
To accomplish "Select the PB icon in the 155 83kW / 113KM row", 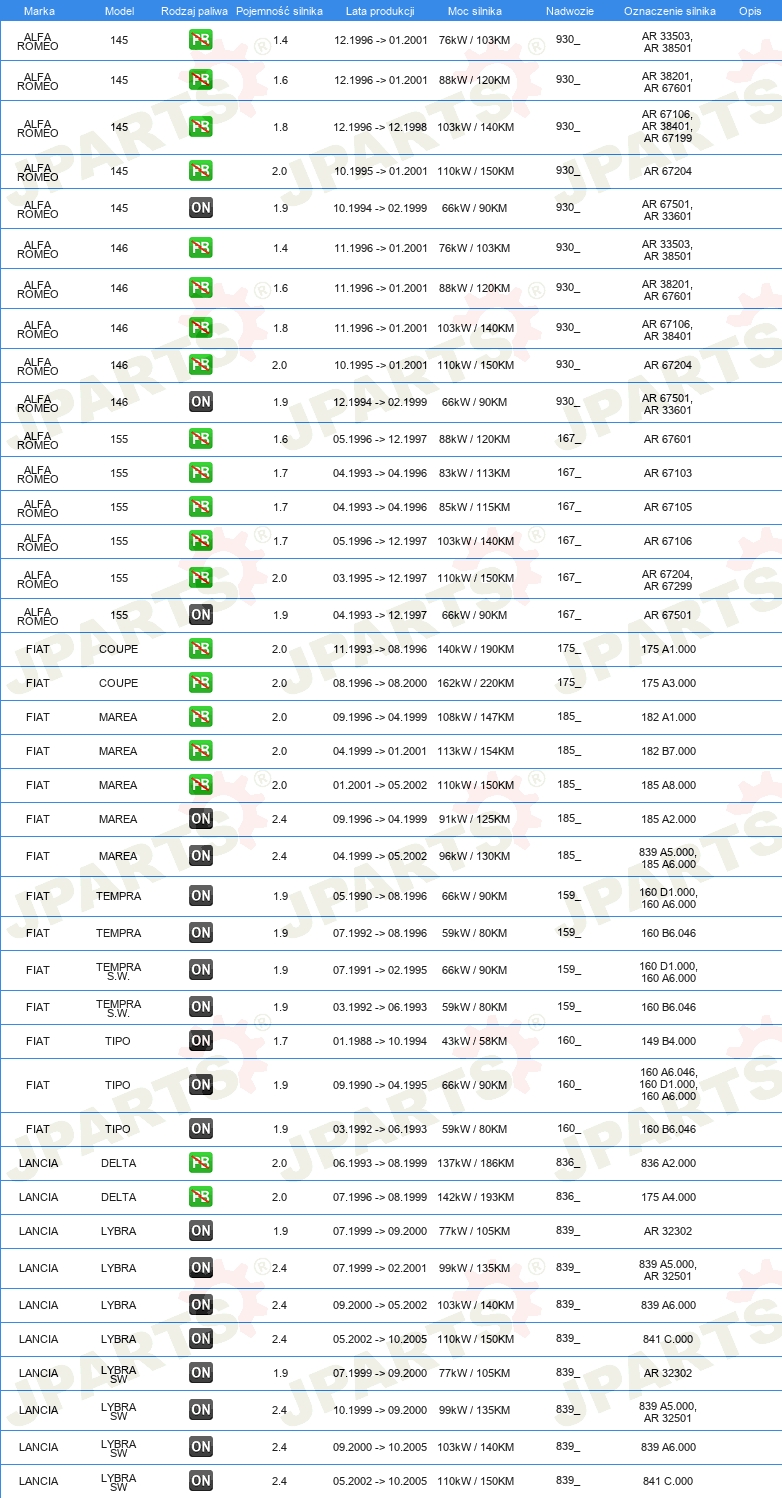I will pyautogui.click(x=200, y=473).
